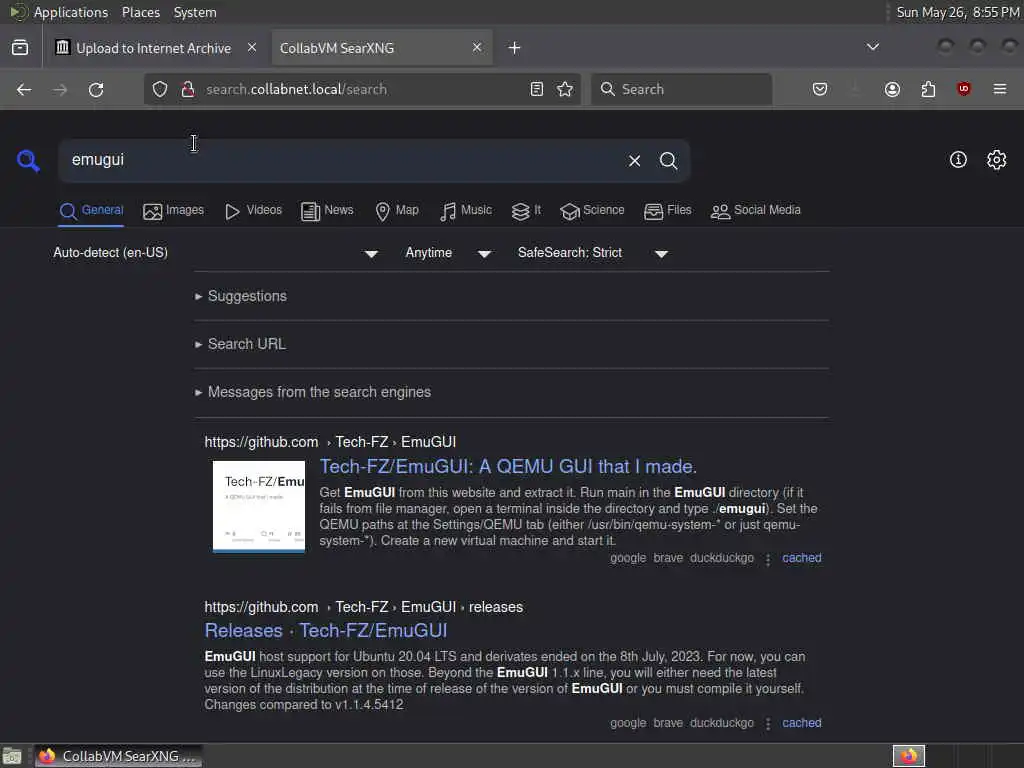The height and width of the screenshot is (768, 1024).
Task: Select the Files search category
Action: 667,210
